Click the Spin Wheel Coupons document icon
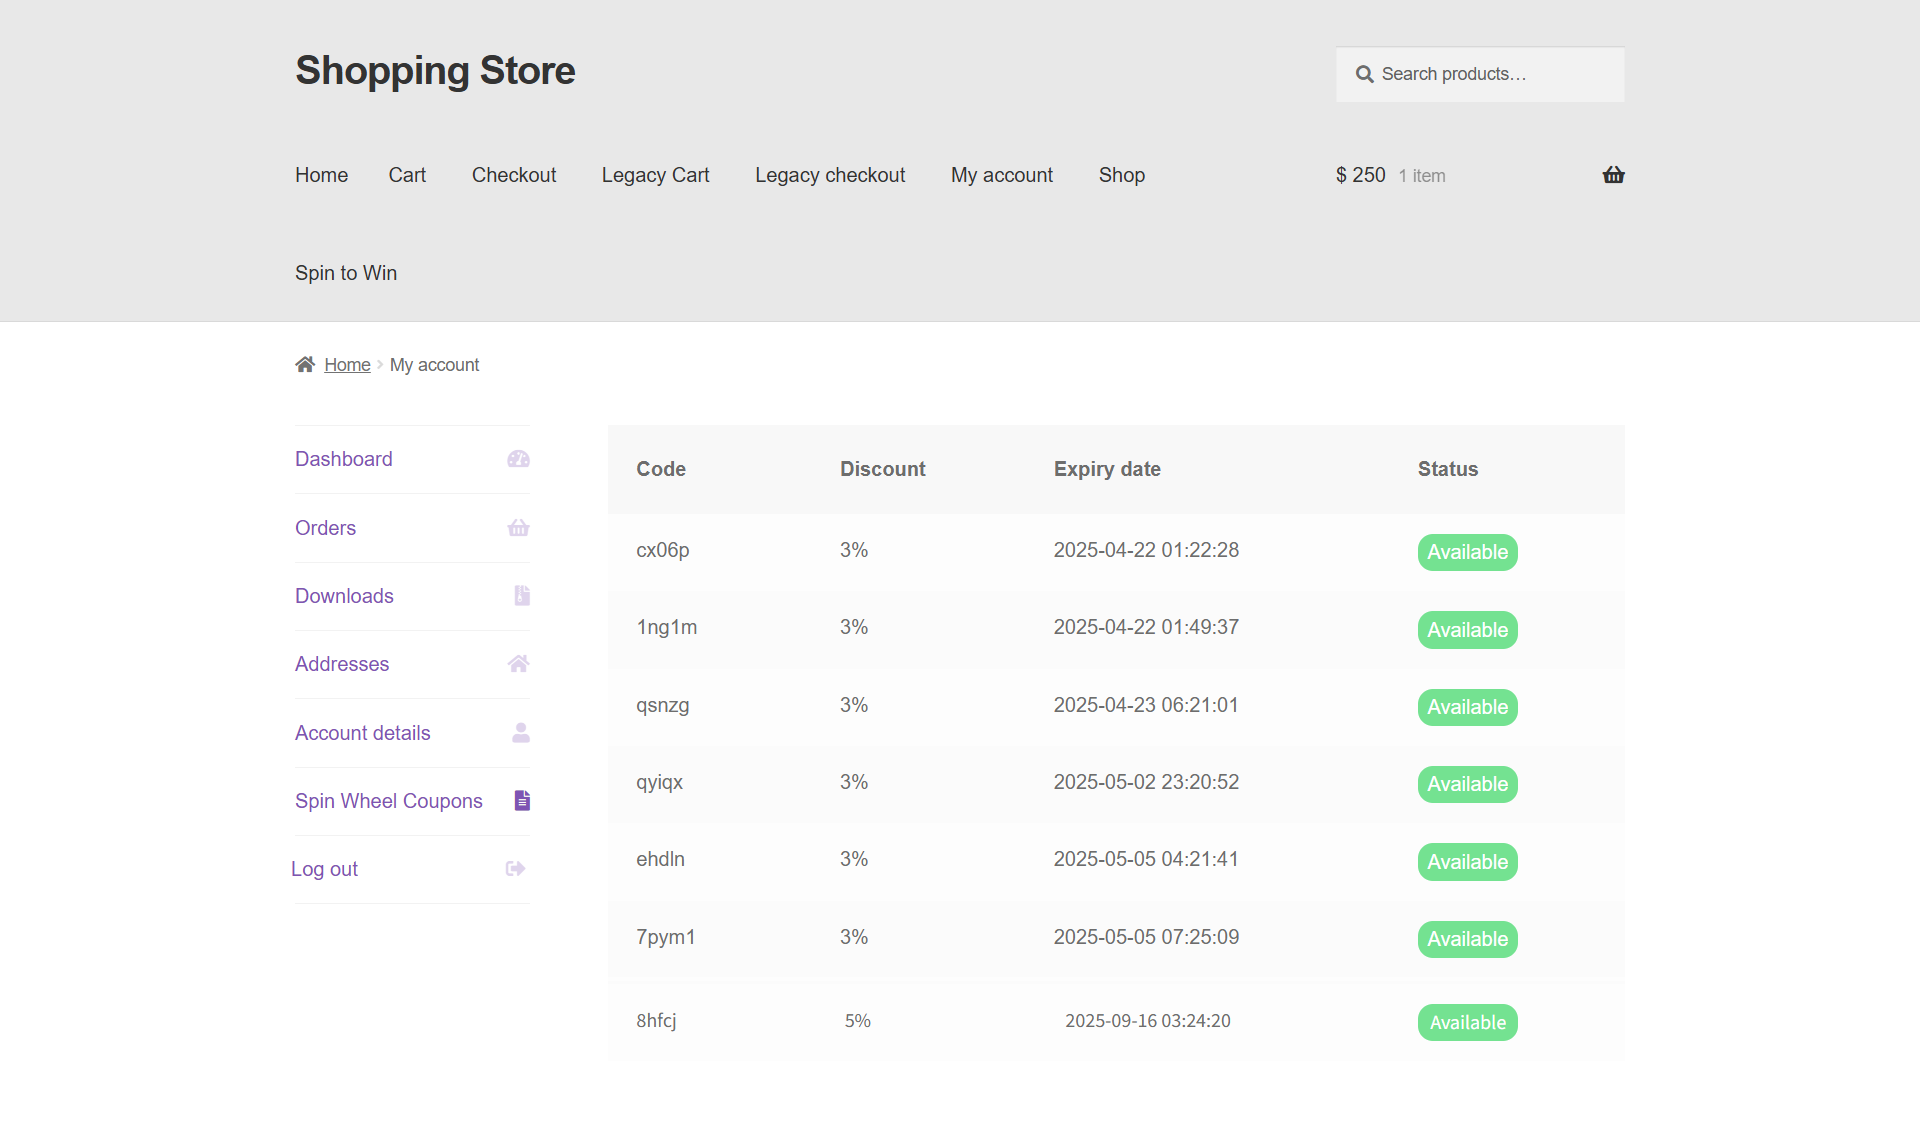Screen dimensions: 1920x1144 click(521, 801)
